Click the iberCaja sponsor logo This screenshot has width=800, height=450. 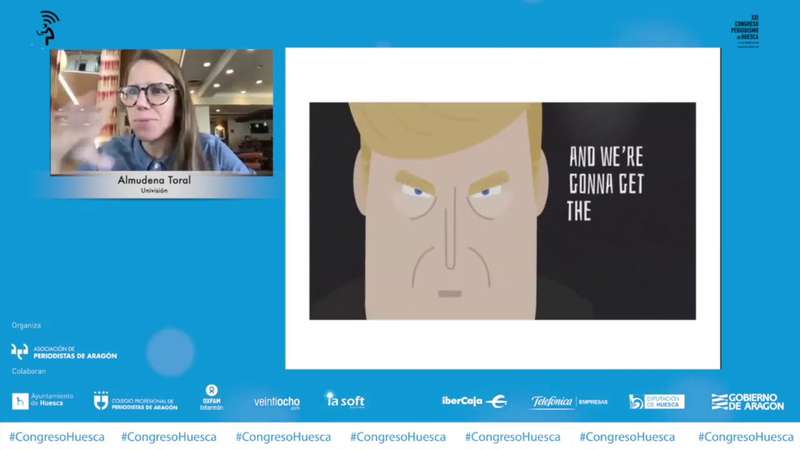tap(474, 402)
